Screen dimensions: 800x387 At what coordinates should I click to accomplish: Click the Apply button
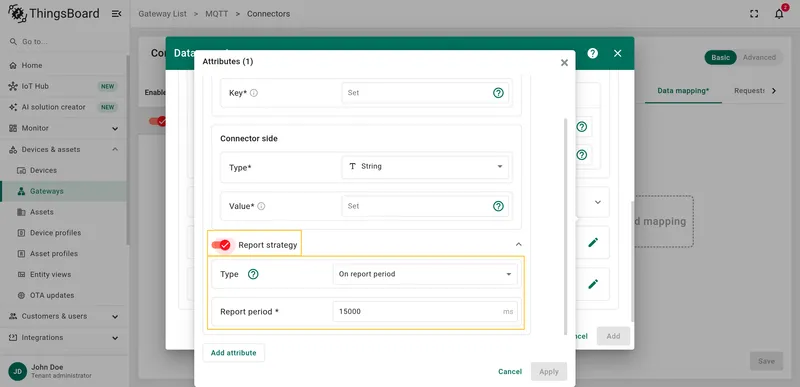pyautogui.click(x=549, y=372)
